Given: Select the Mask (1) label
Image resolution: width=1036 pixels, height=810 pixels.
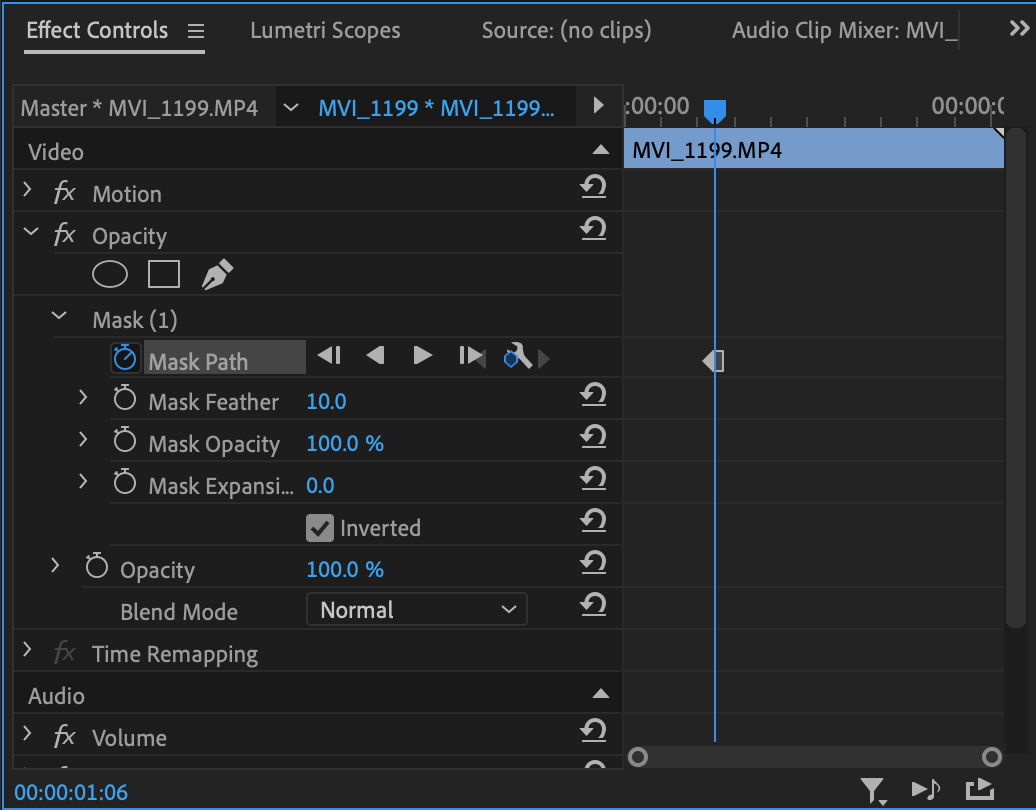Looking at the screenshot, I should tap(135, 320).
